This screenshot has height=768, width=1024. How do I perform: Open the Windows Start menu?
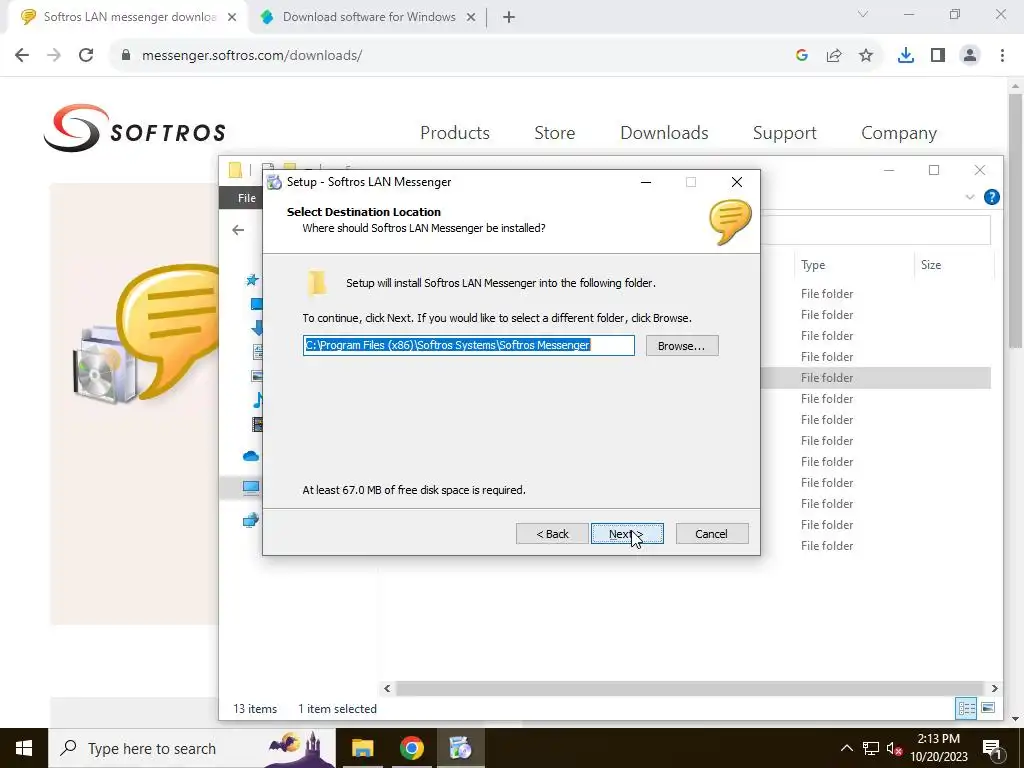[x=24, y=748]
